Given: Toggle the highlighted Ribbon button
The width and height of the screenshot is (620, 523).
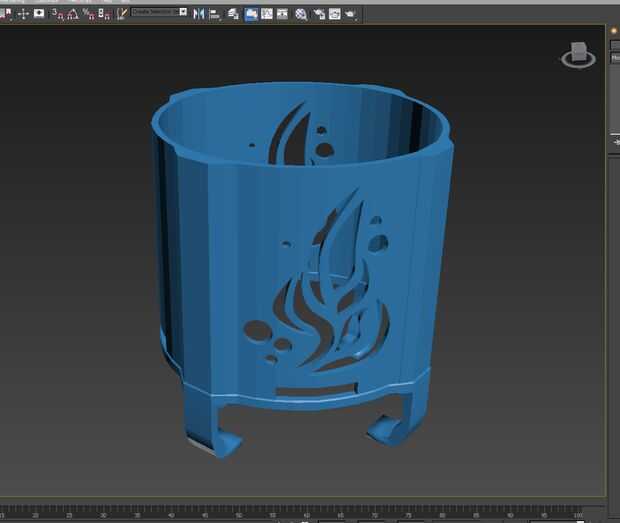Looking at the screenshot, I should 250,13.
